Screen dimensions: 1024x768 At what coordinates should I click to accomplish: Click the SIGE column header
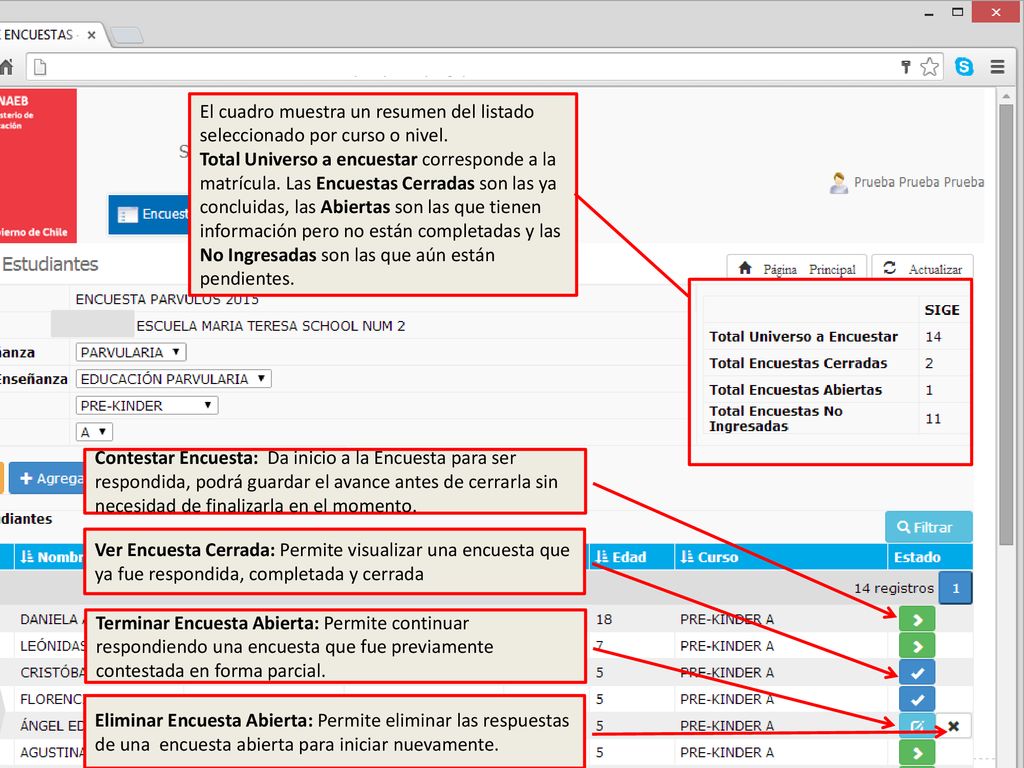pos(942,310)
